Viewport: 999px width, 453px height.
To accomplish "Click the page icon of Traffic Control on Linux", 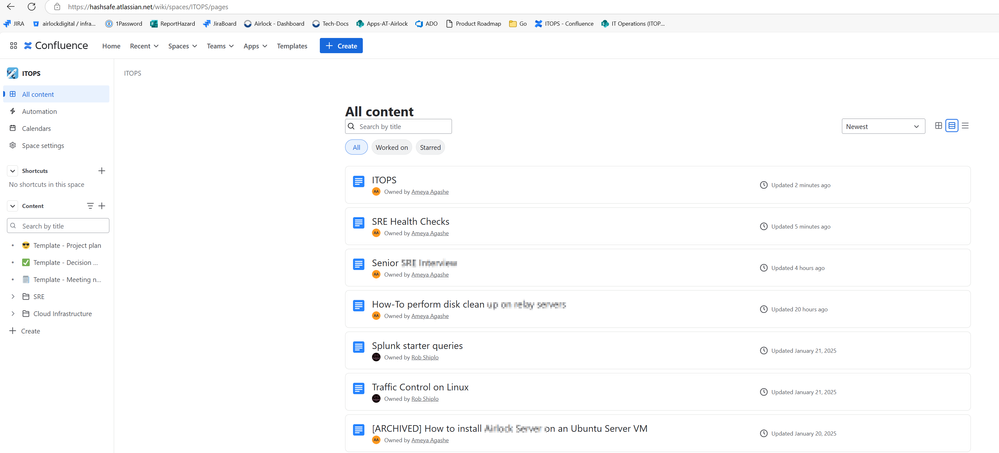I will tap(359, 389).
